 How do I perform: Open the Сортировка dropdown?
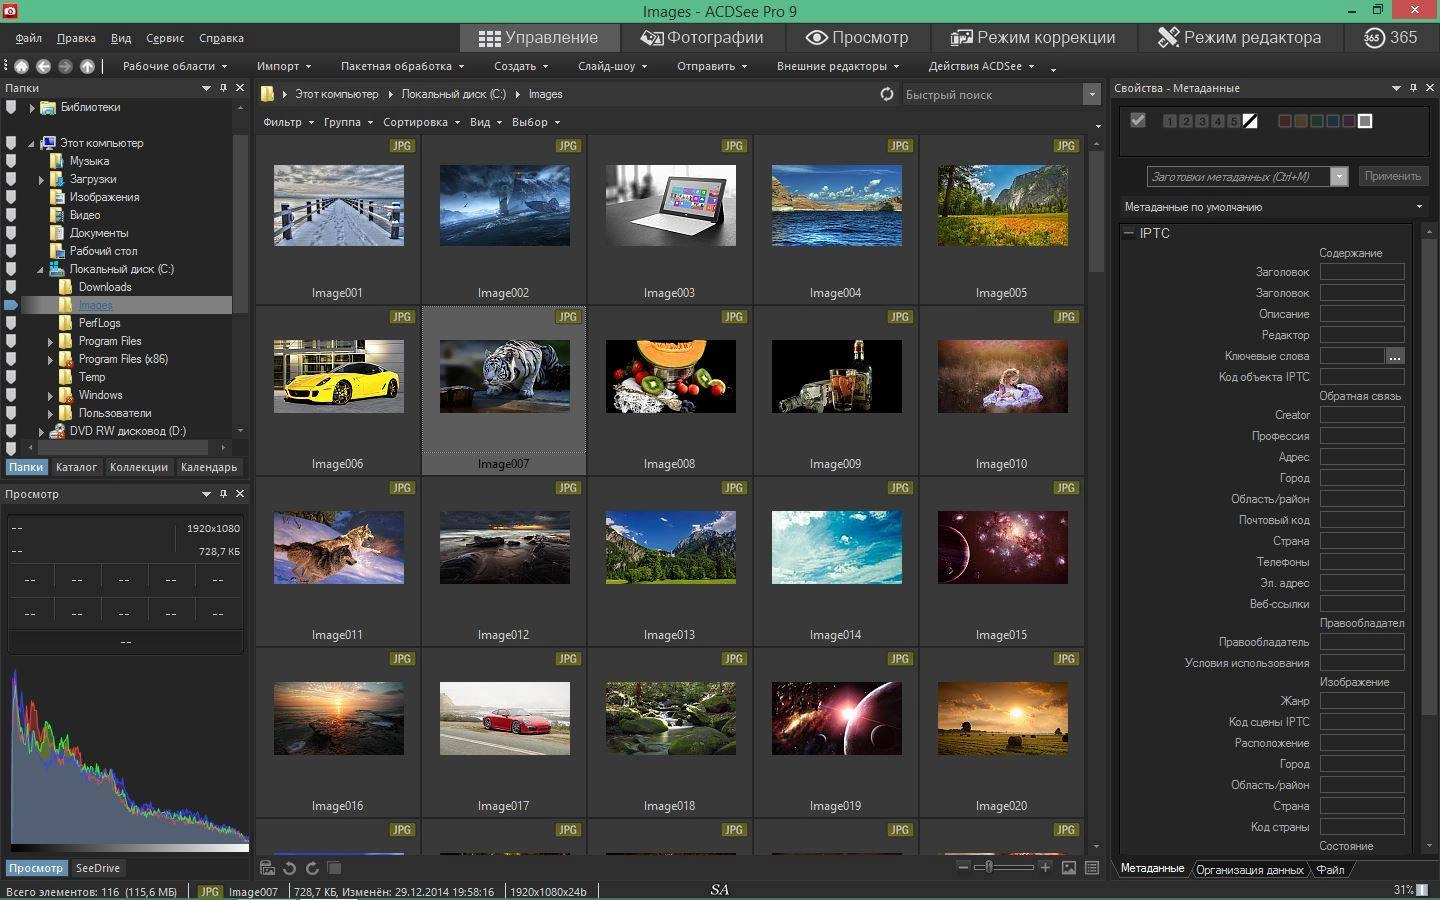coord(421,122)
